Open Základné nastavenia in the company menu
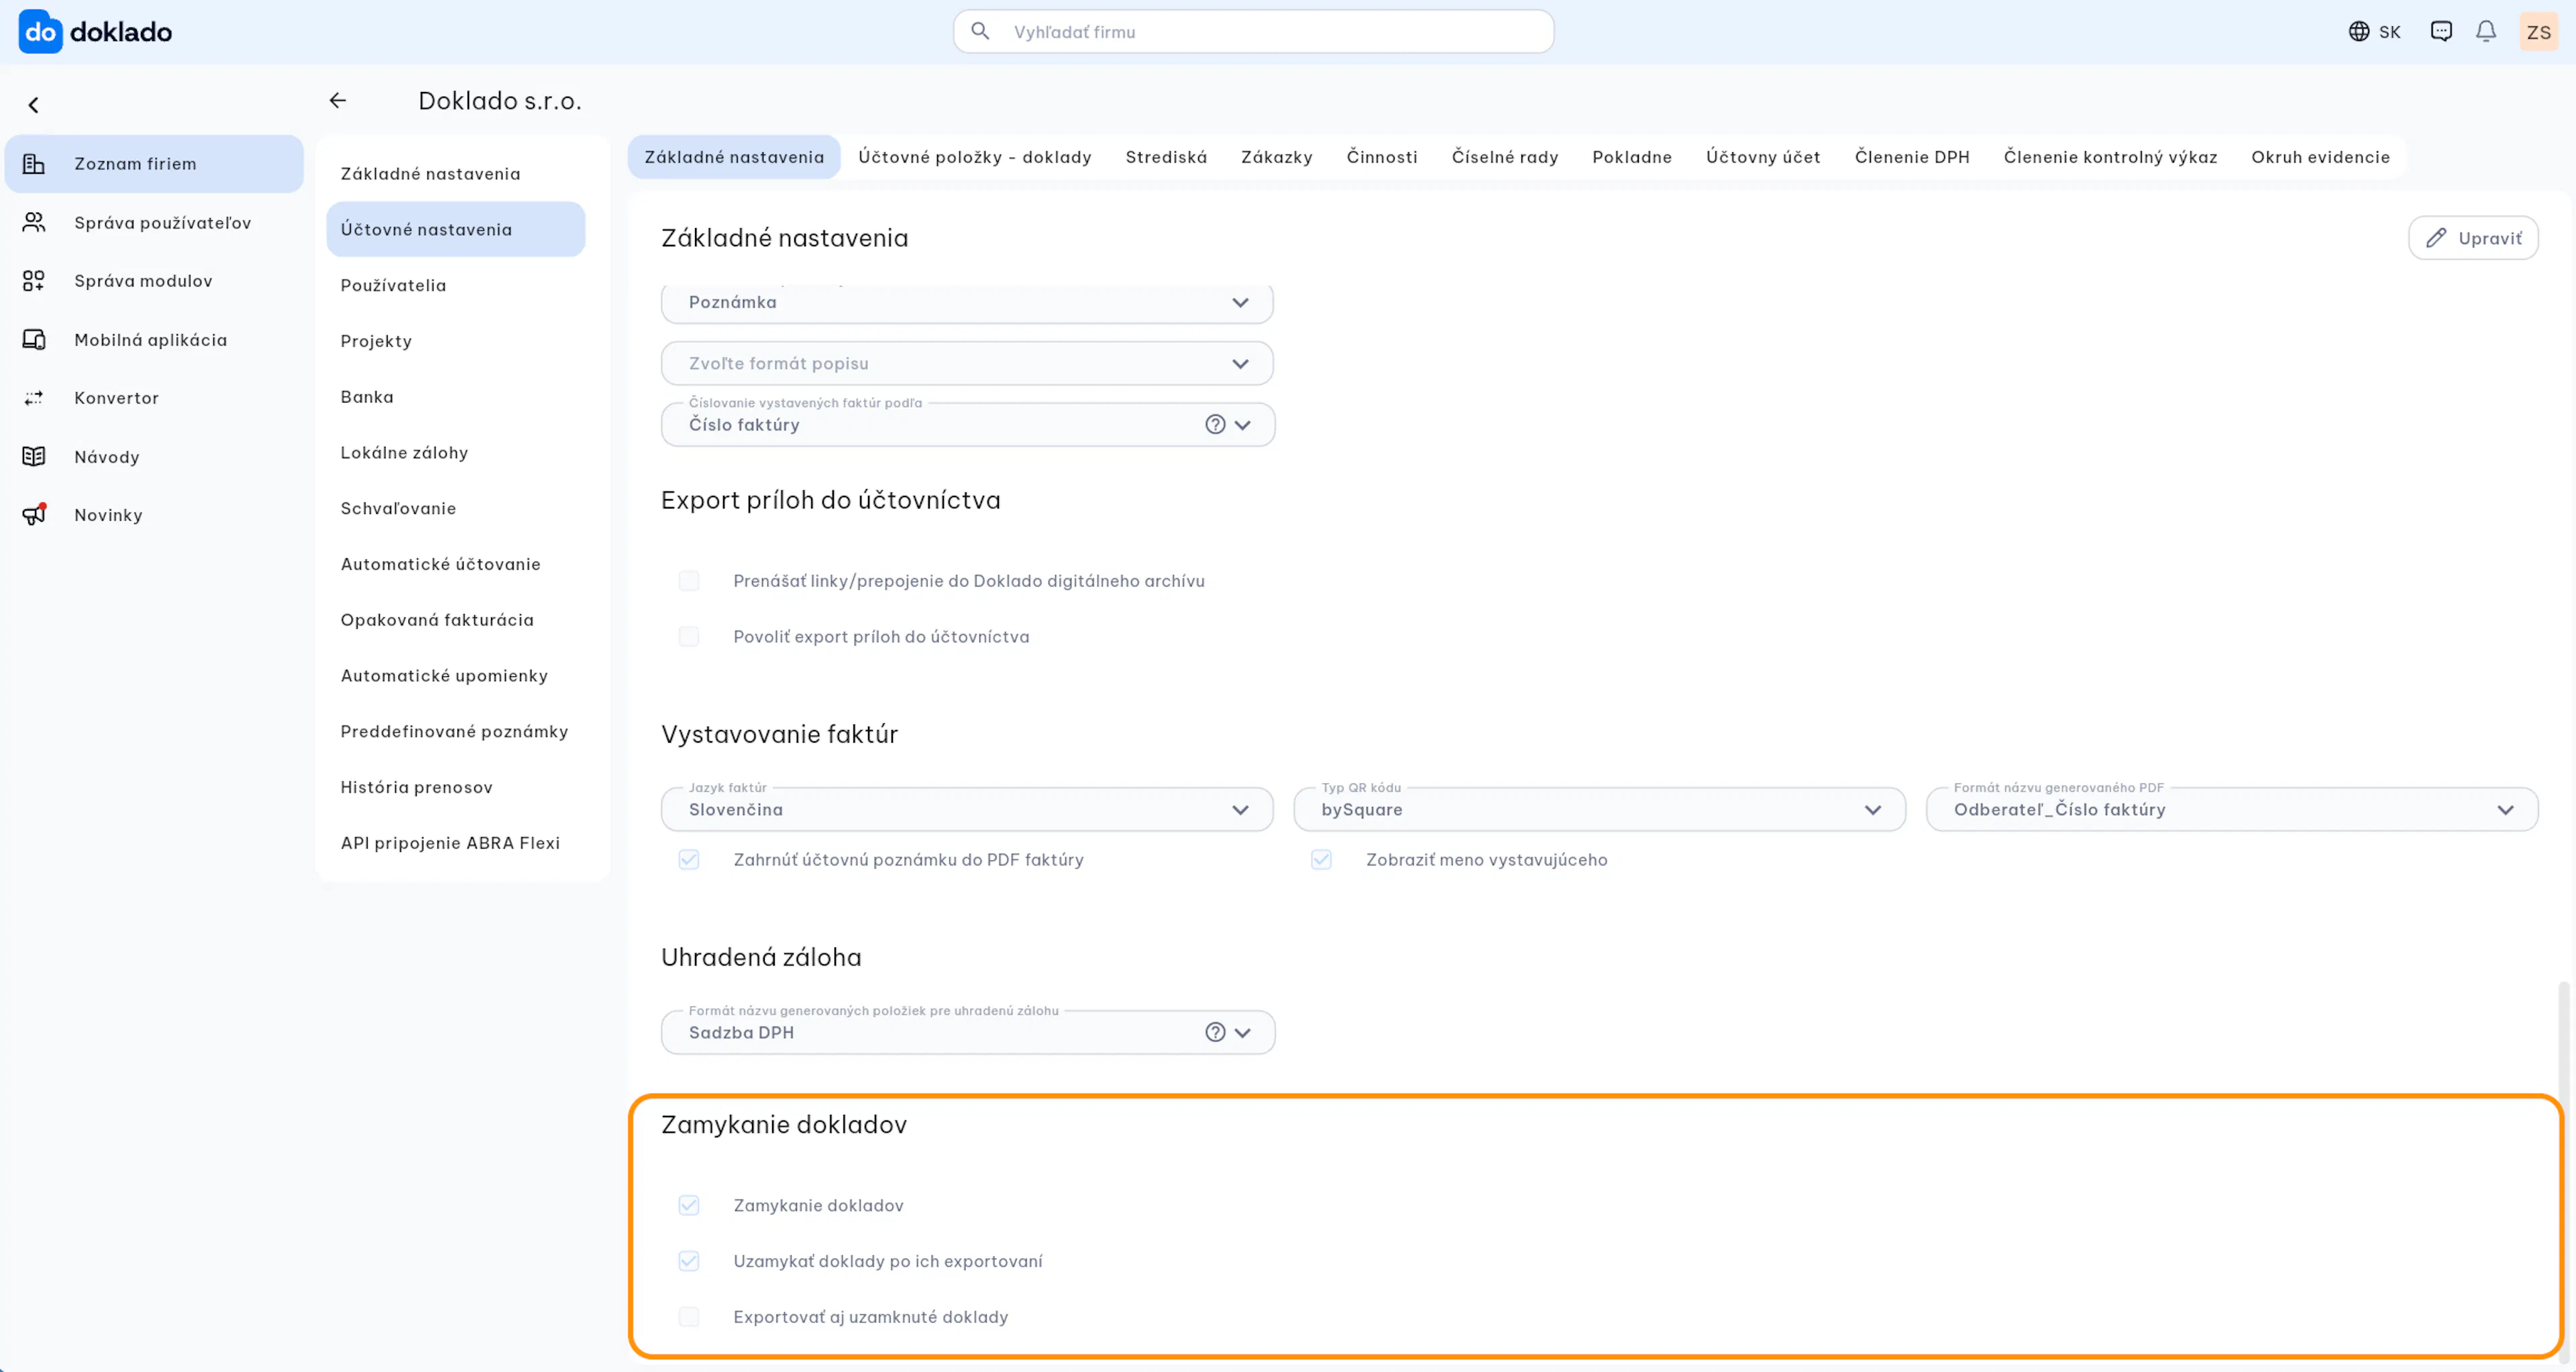 (x=456, y=174)
